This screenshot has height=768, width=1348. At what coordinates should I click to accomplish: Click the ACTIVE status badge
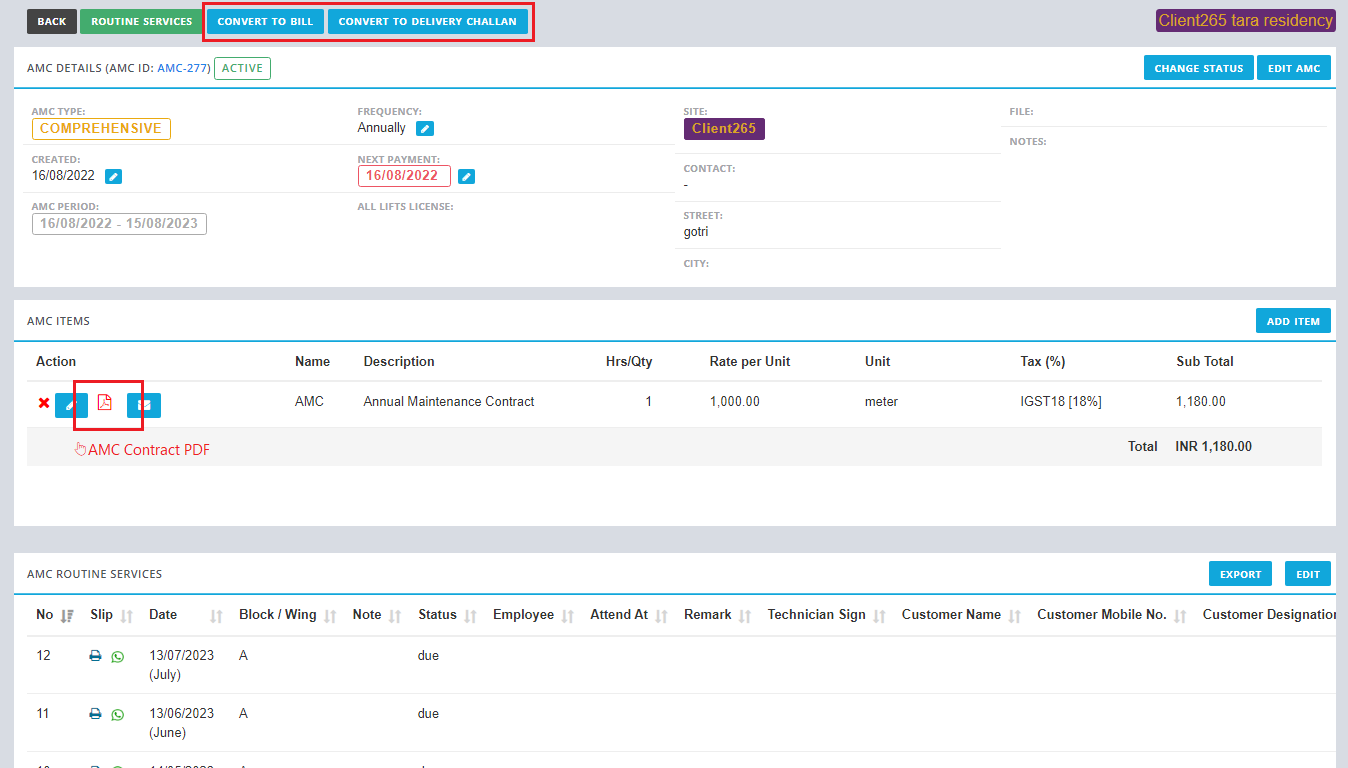(x=242, y=68)
